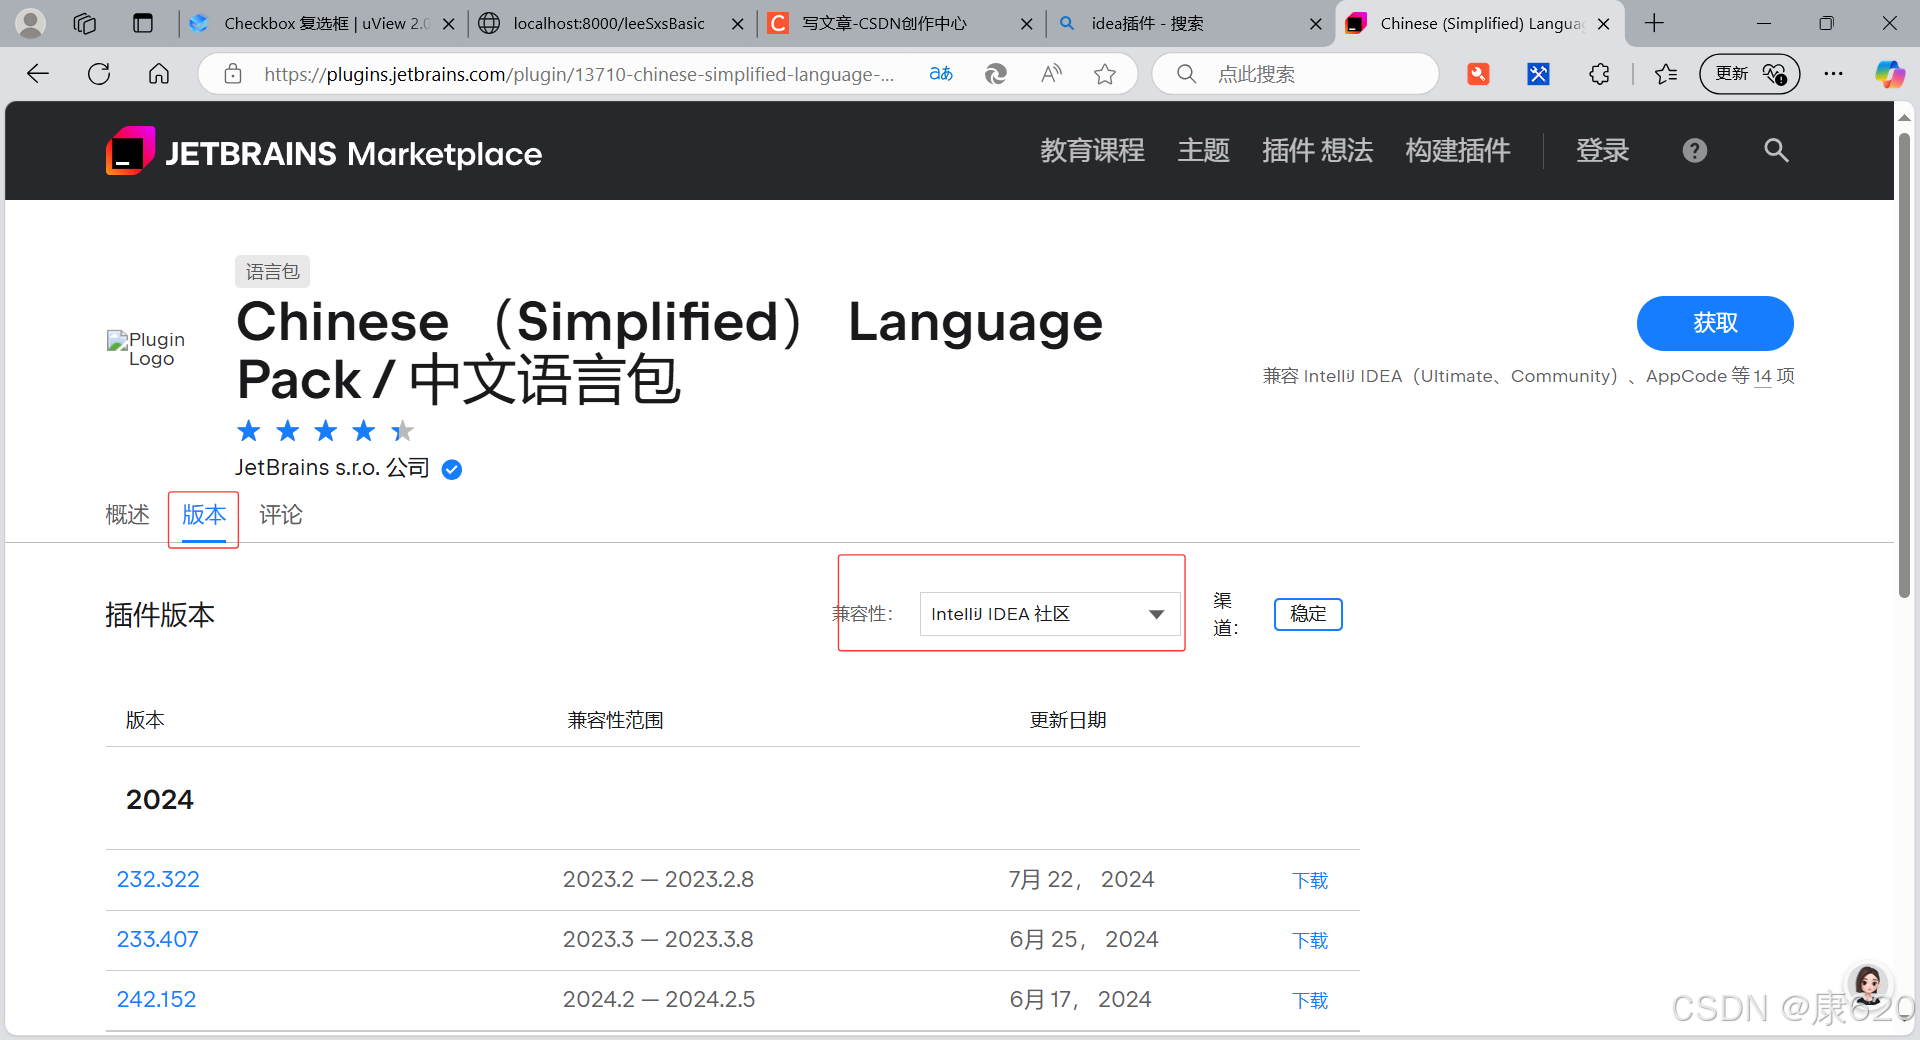The height and width of the screenshot is (1040, 1920).
Task: Click the JetBrains s.r.o. 公司 vendor name
Action: [332, 468]
